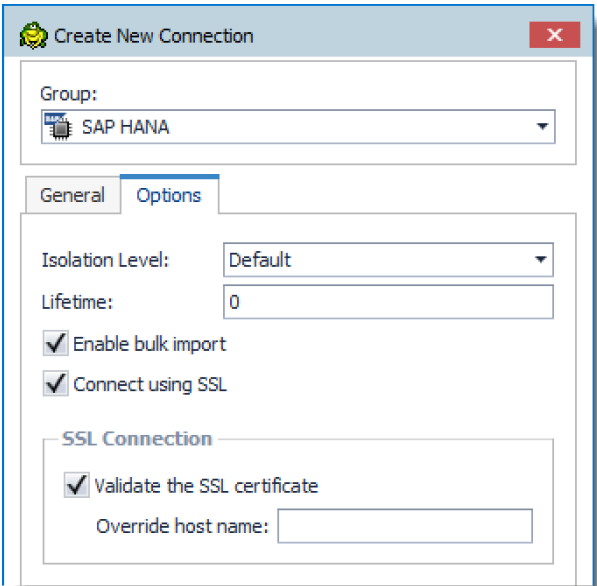Click the Lifetime label text

pyautogui.click(x=77, y=302)
